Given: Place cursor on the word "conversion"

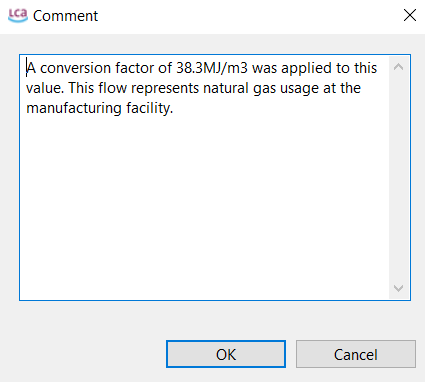Looking at the screenshot, I should pos(75,68).
